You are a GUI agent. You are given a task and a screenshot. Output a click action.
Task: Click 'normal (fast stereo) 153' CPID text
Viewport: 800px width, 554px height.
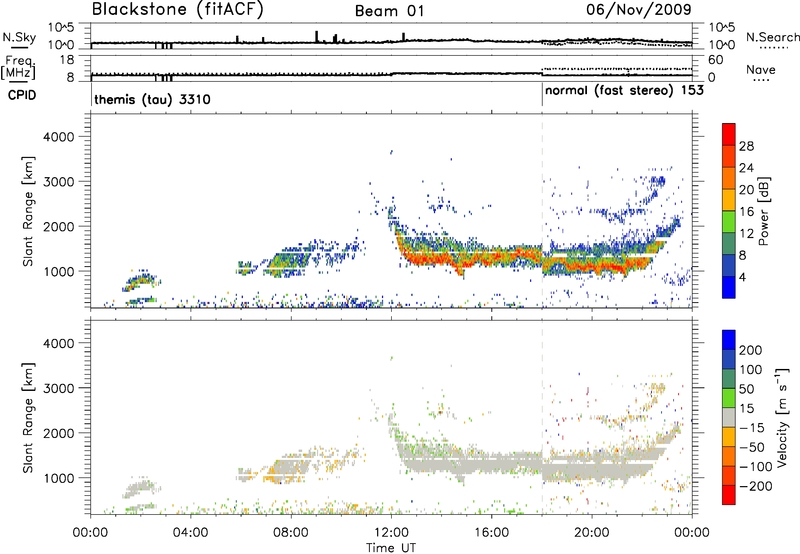pyautogui.click(x=624, y=91)
